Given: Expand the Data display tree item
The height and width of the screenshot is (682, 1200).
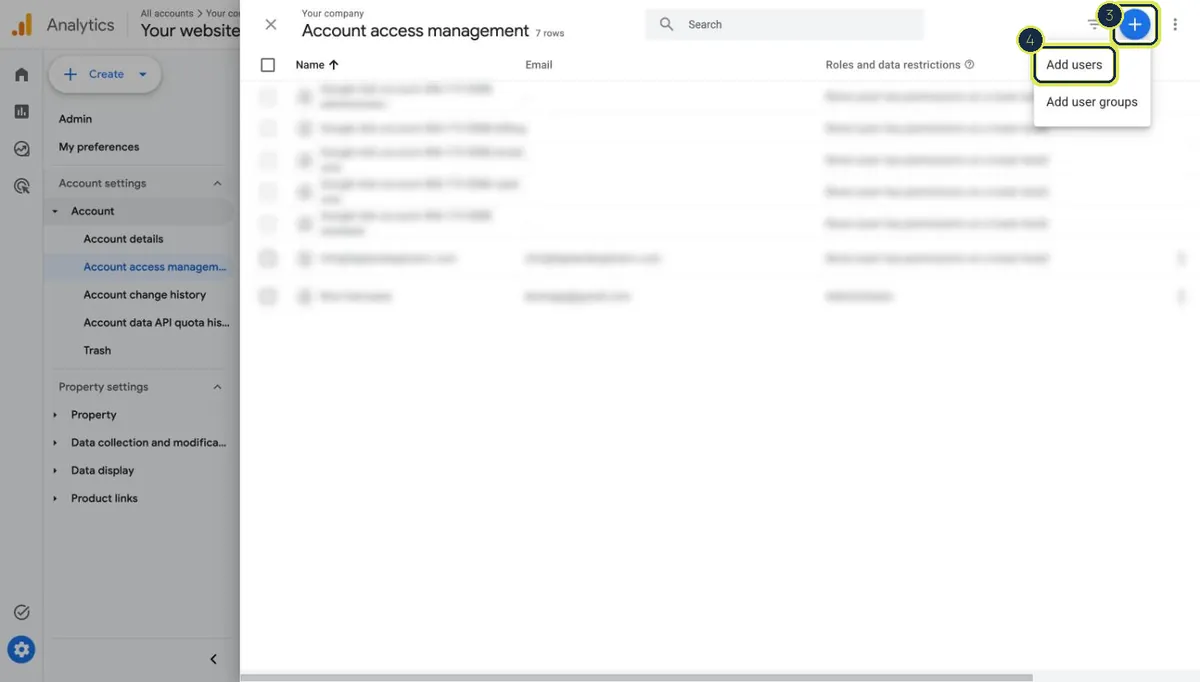Looking at the screenshot, I should coord(55,471).
